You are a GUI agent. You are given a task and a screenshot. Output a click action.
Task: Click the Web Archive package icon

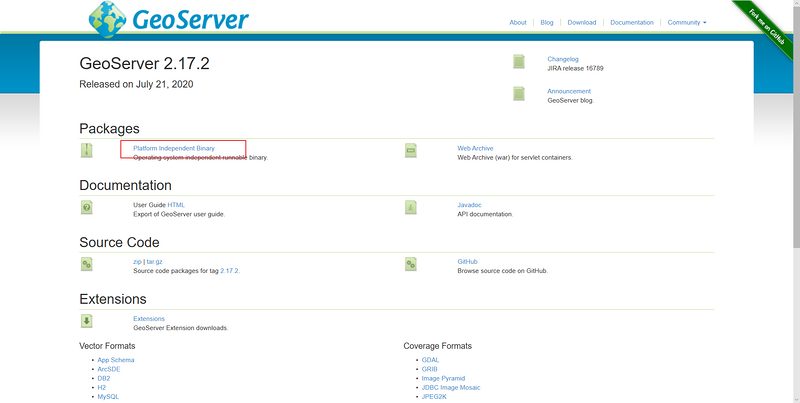point(411,150)
